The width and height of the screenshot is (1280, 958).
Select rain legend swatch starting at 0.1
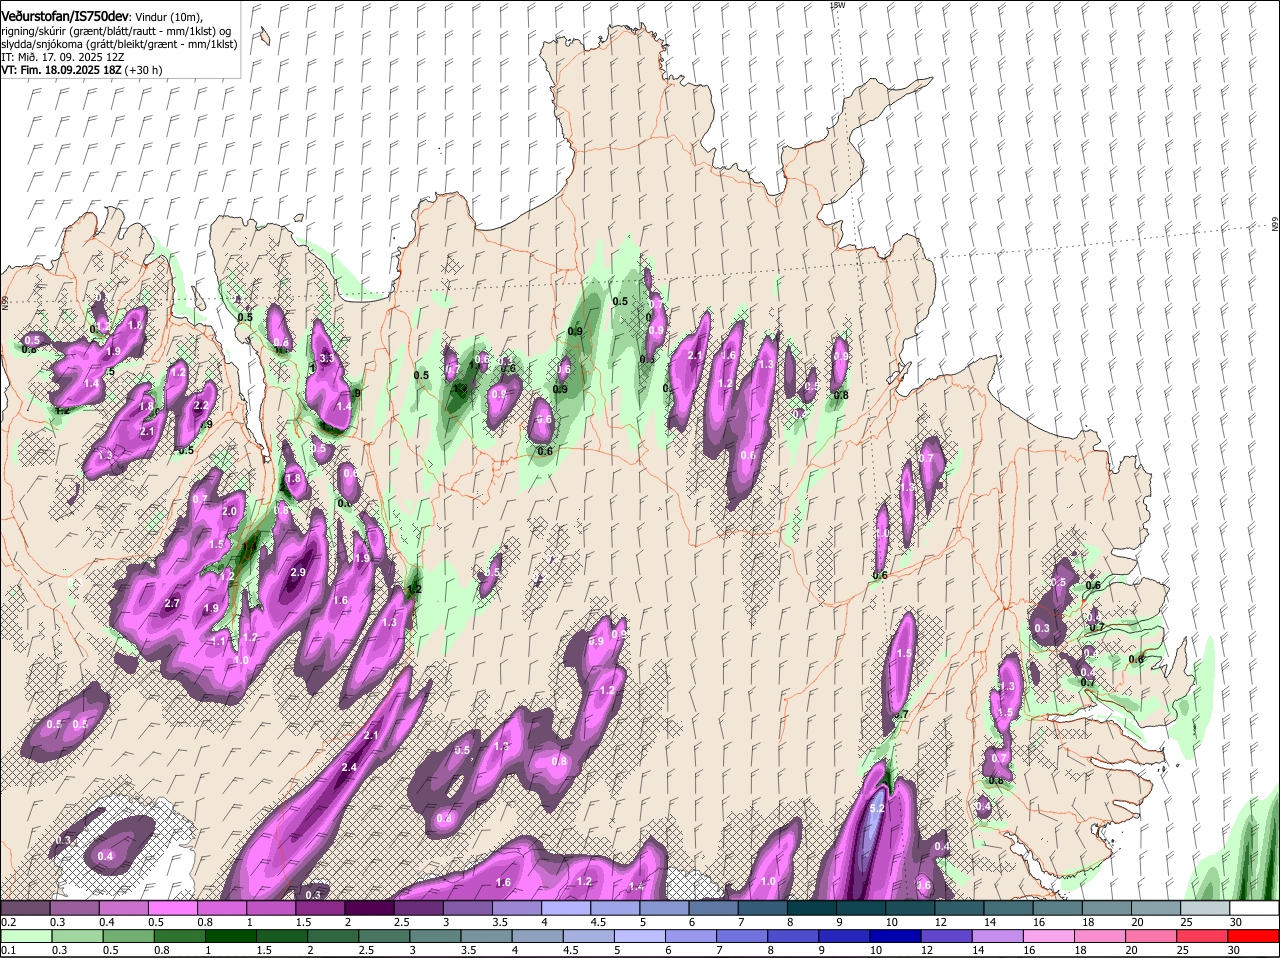[25, 936]
